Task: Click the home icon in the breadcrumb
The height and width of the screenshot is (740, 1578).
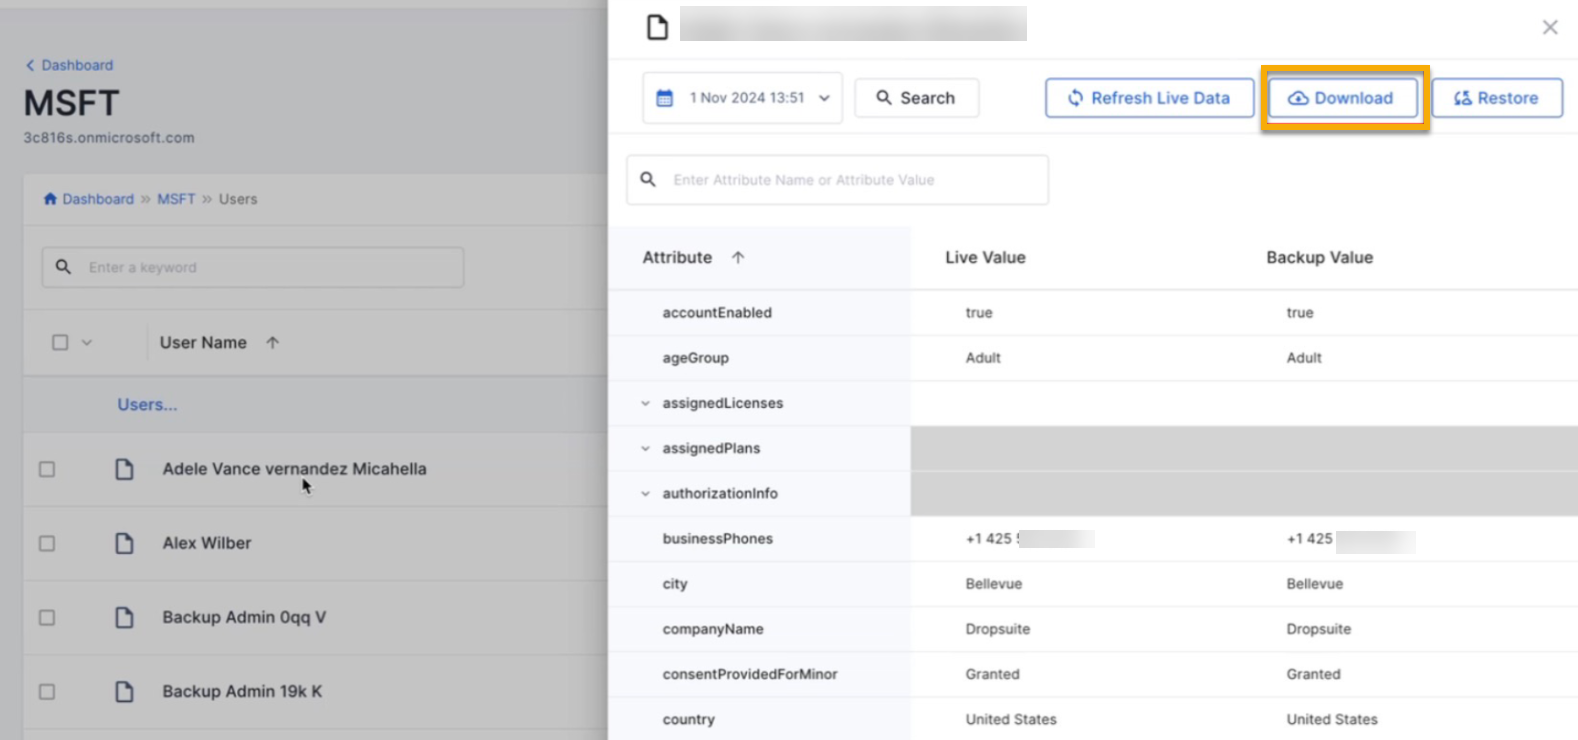Action: click(x=50, y=199)
